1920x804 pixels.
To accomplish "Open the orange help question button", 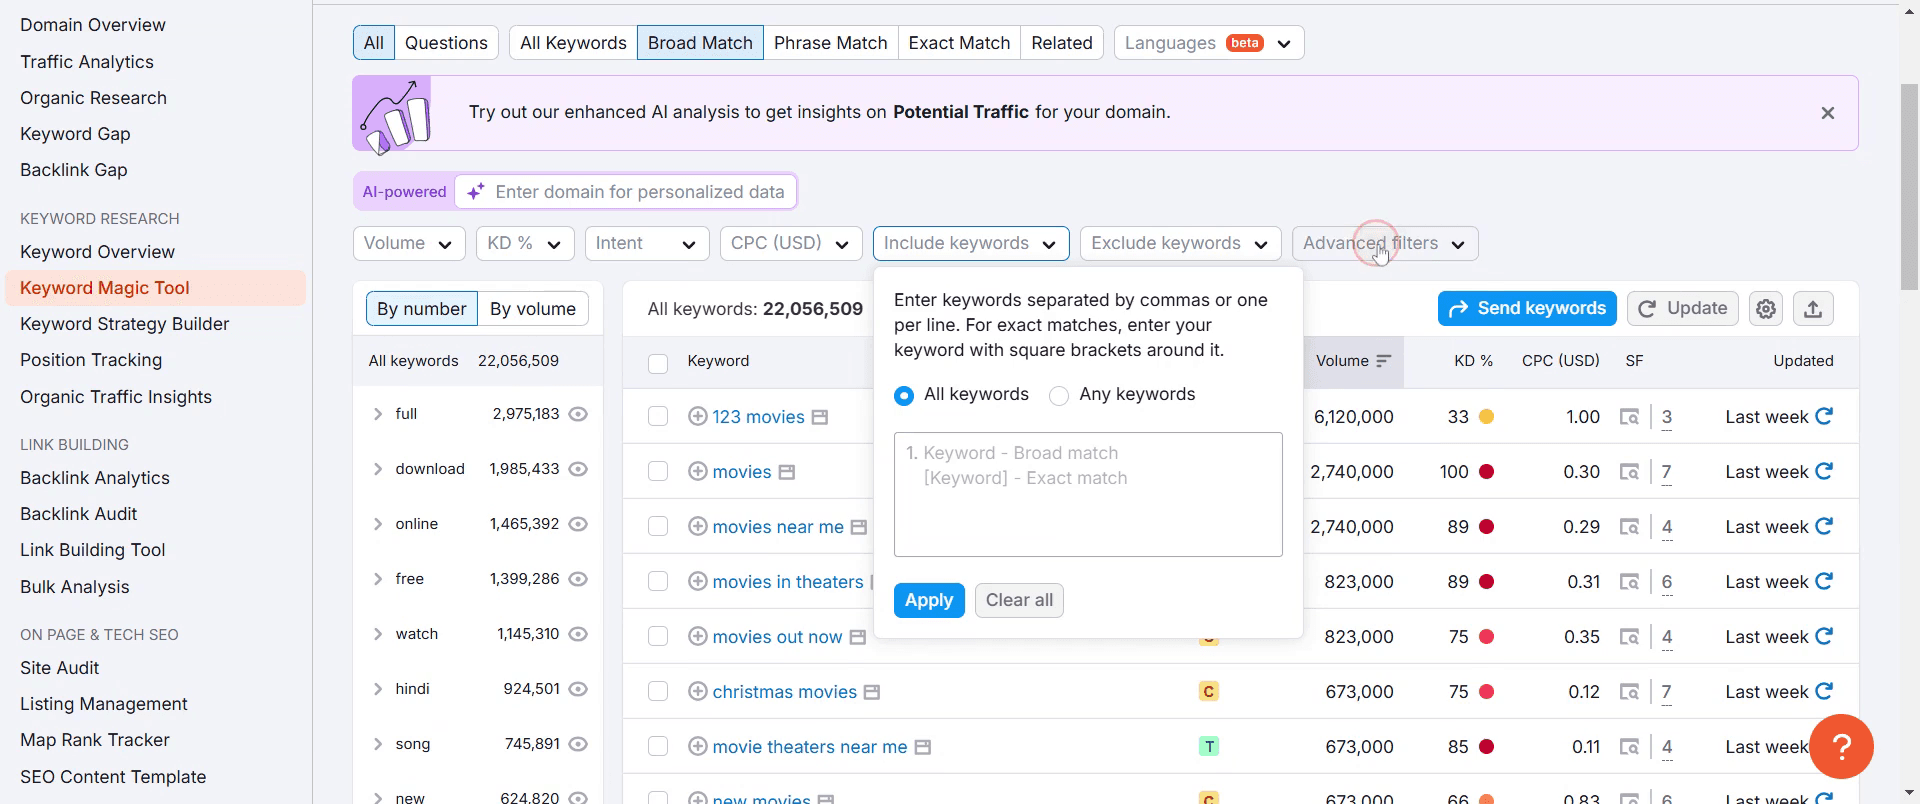I will [1841, 746].
